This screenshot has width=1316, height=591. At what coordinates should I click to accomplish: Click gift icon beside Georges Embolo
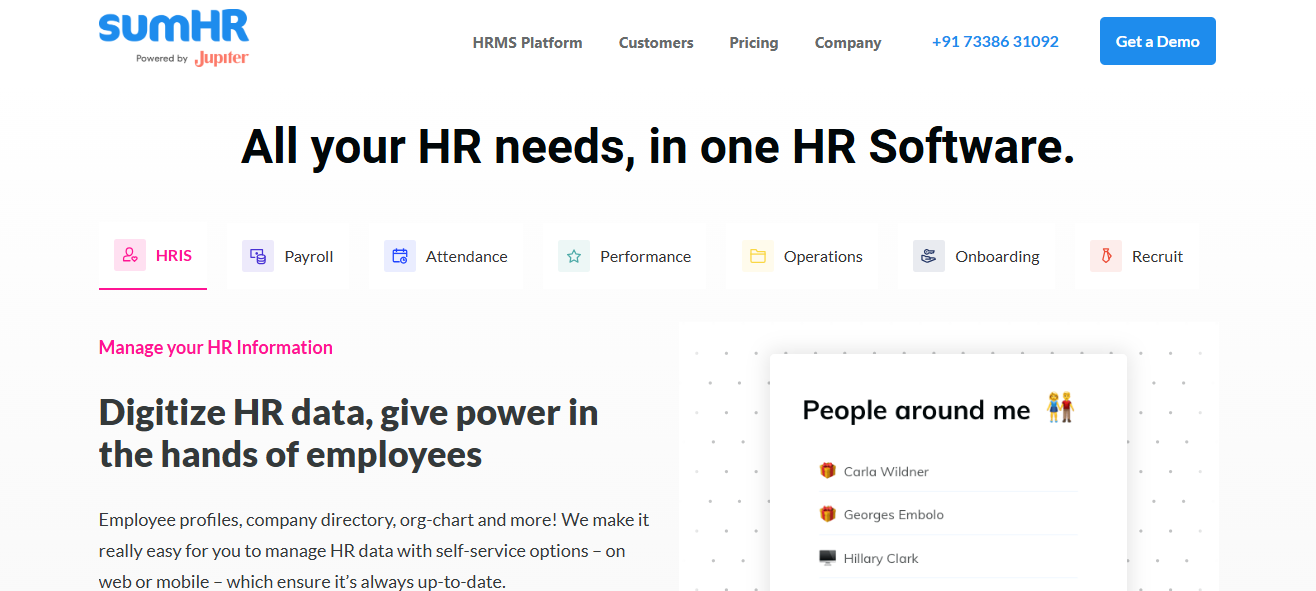coord(827,514)
